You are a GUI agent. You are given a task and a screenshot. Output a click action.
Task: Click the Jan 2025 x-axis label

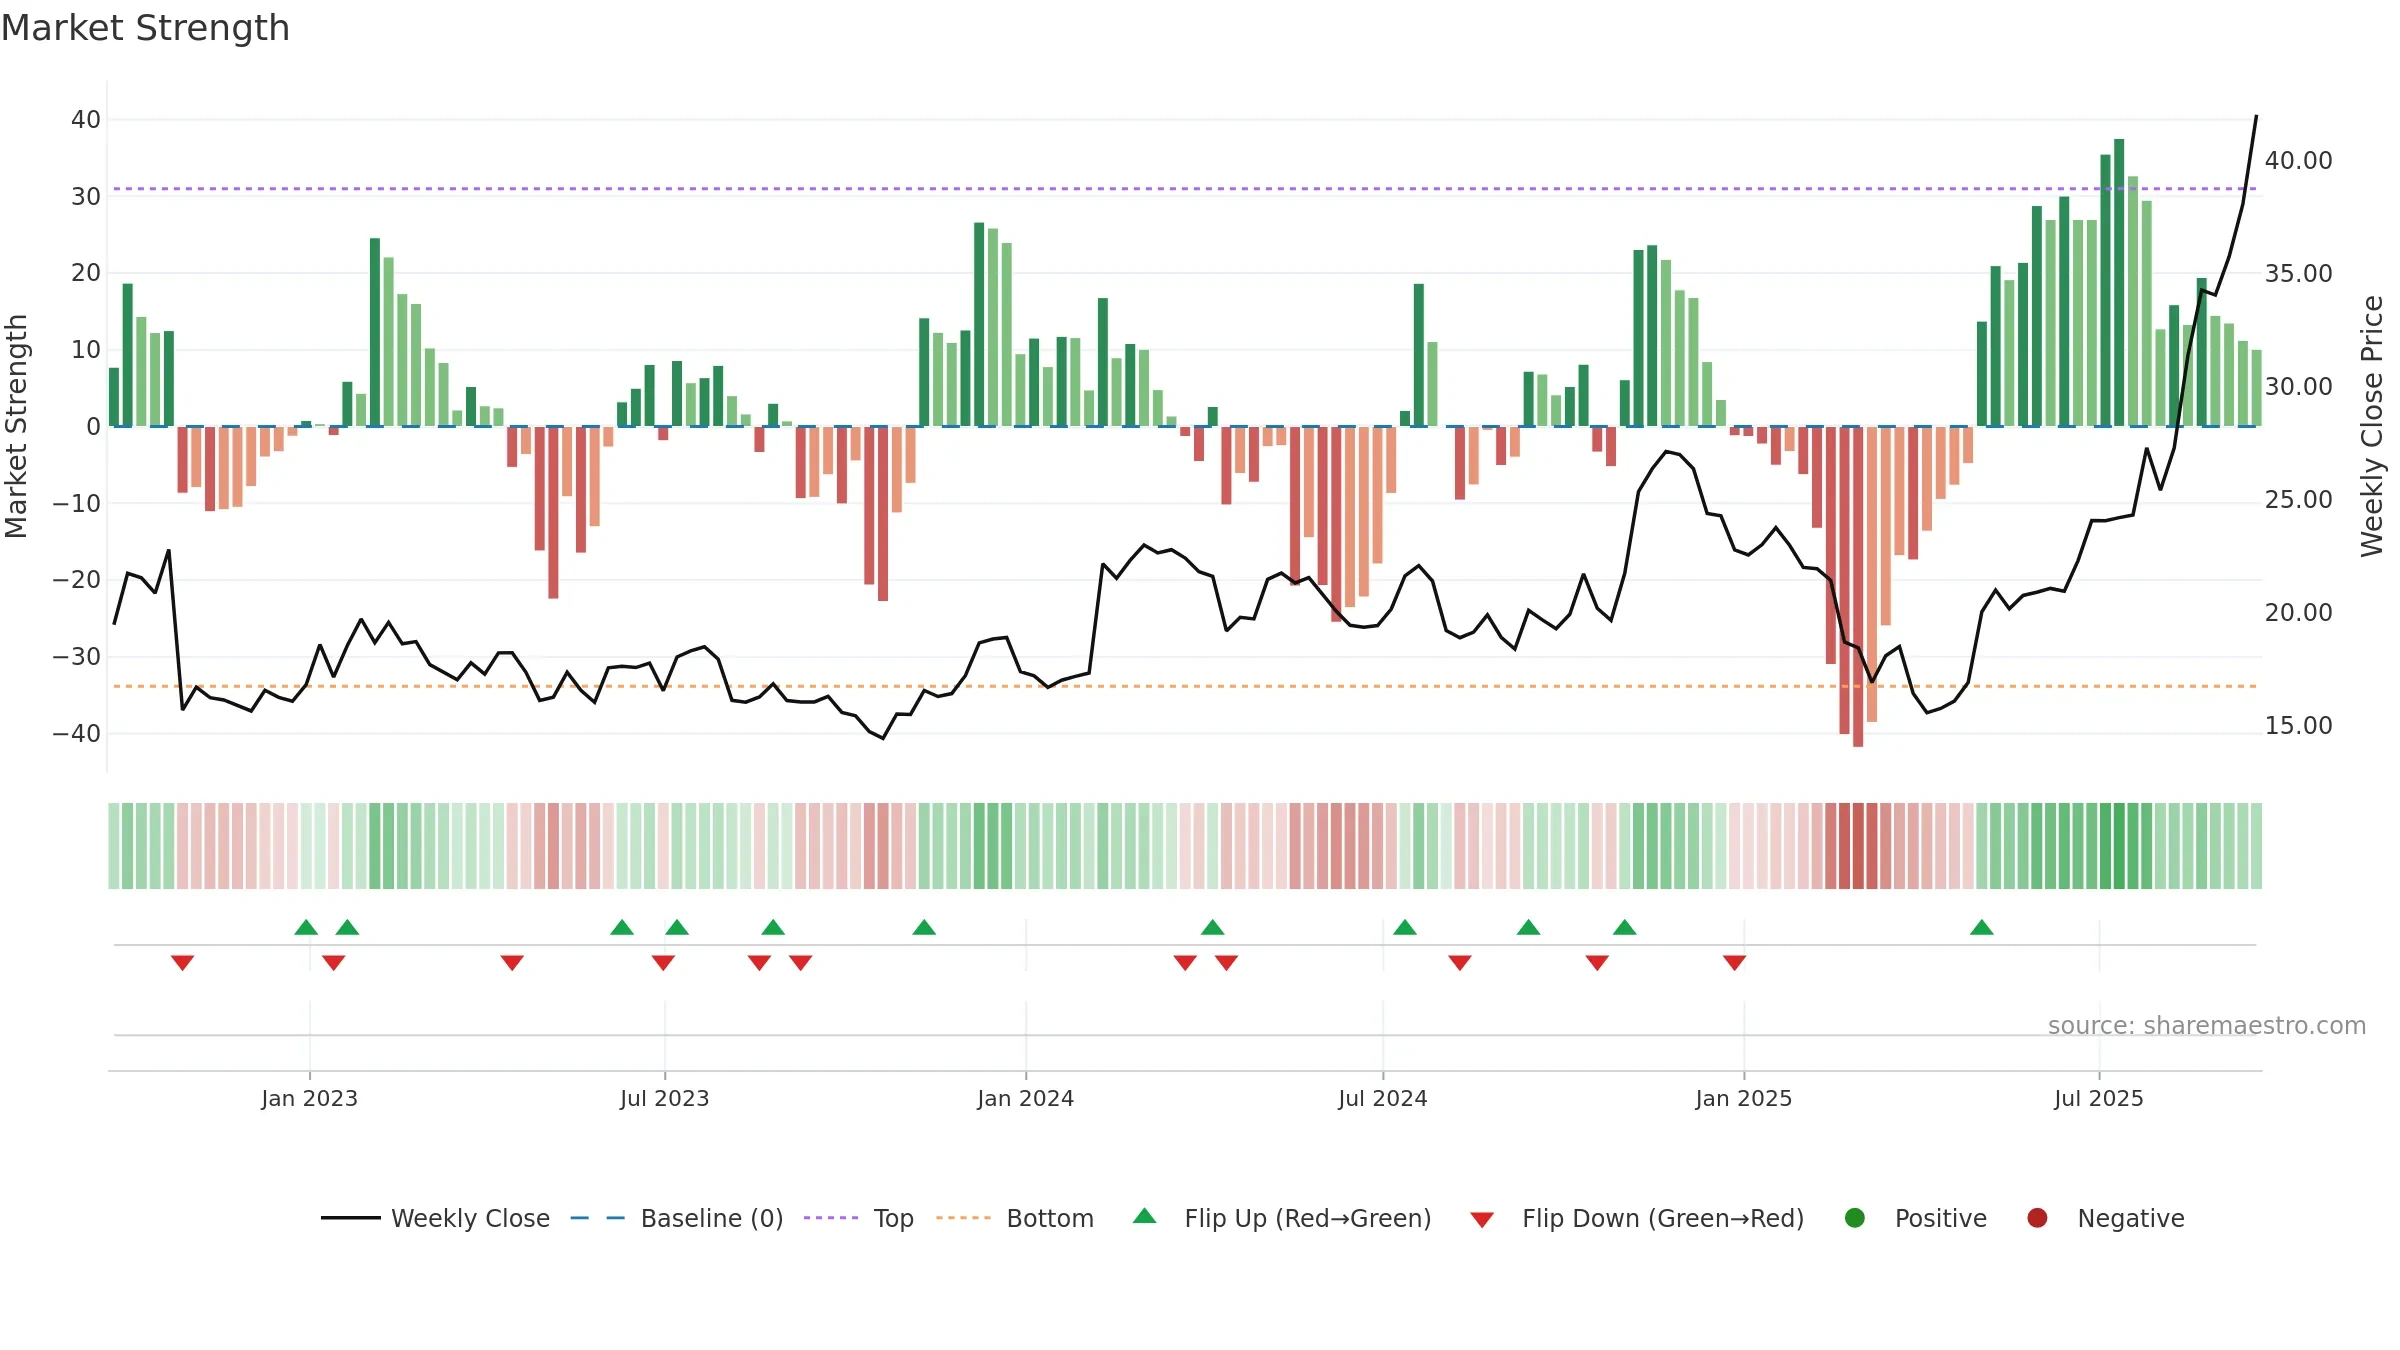point(1744,1098)
